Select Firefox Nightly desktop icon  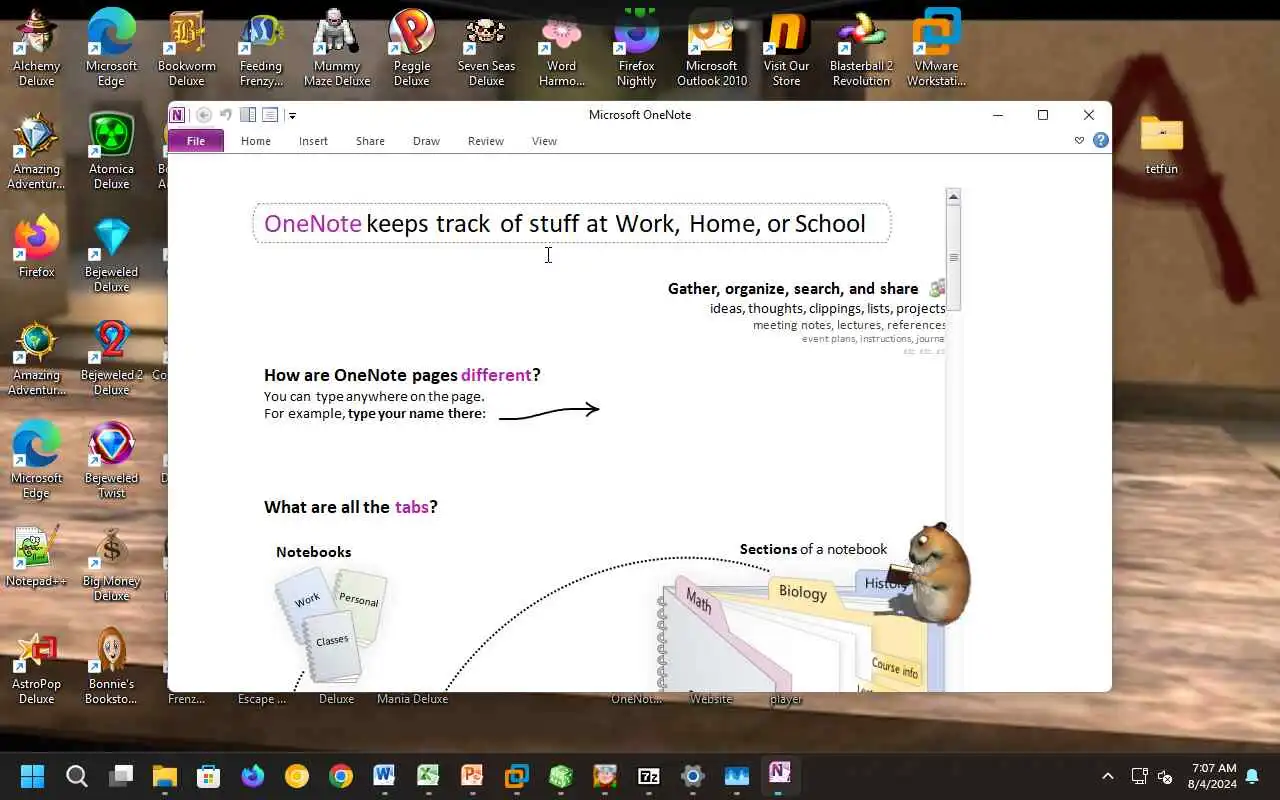coord(636,48)
